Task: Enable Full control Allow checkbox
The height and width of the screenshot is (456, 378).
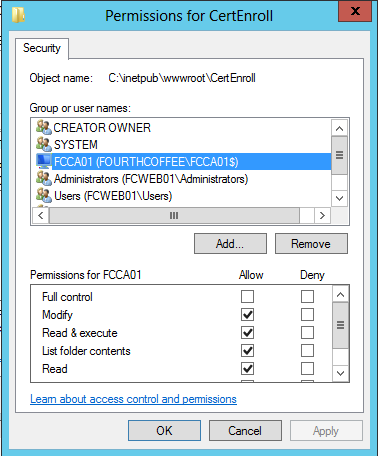Action: tap(247, 296)
